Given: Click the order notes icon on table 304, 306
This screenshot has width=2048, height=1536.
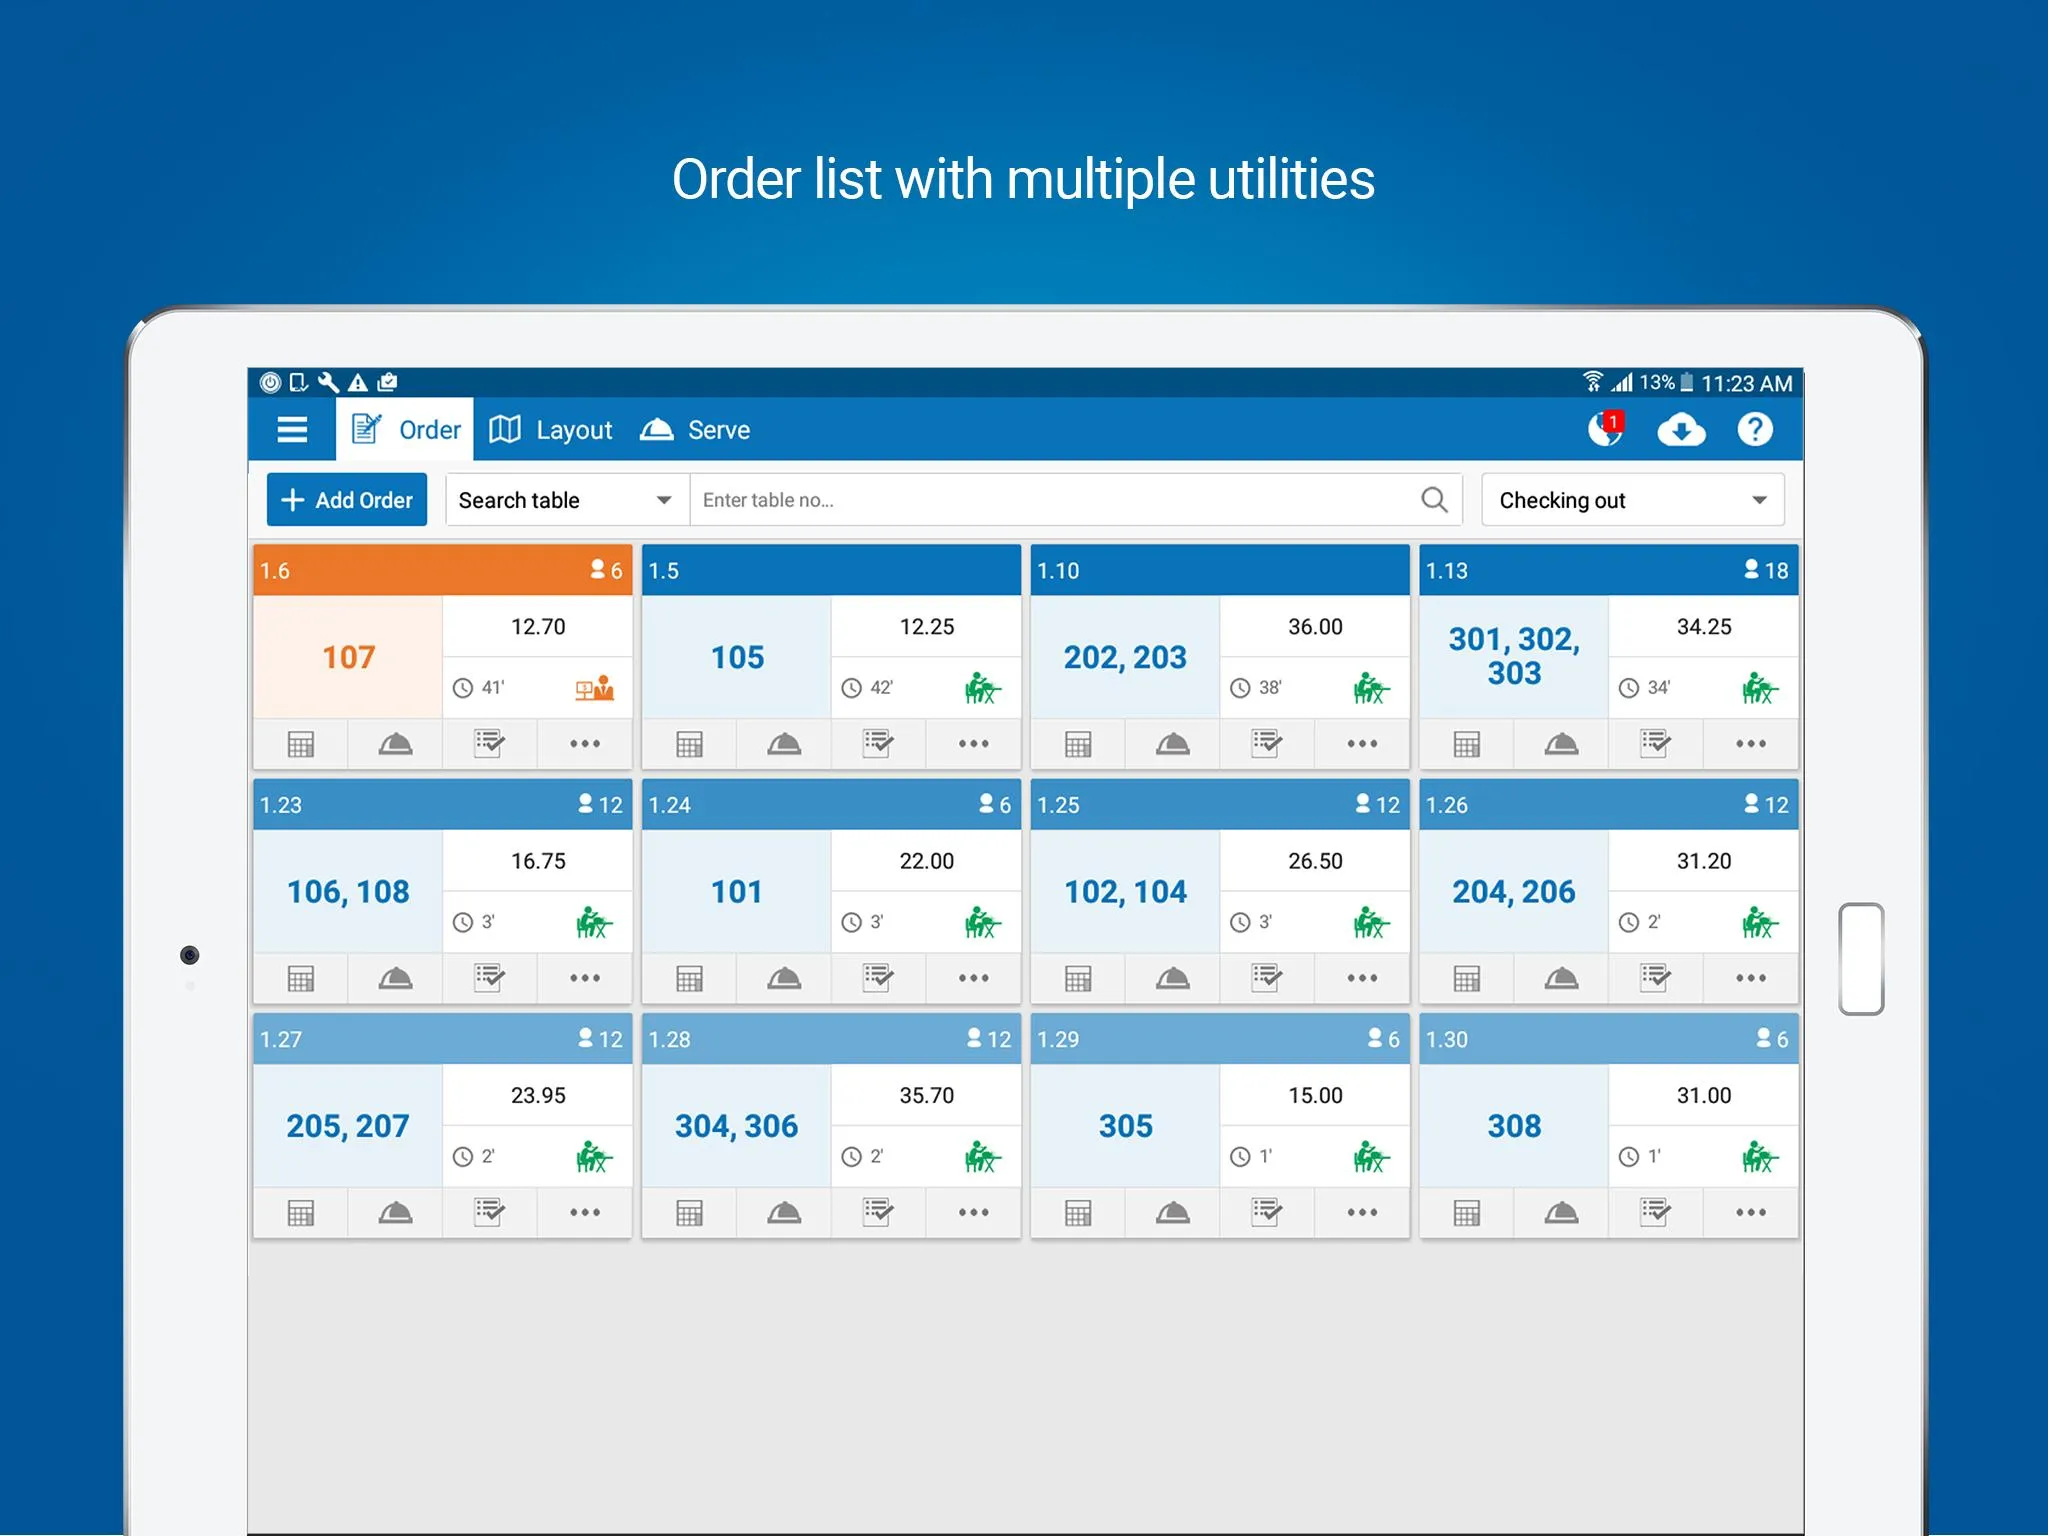Looking at the screenshot, I should point(877,1212).
